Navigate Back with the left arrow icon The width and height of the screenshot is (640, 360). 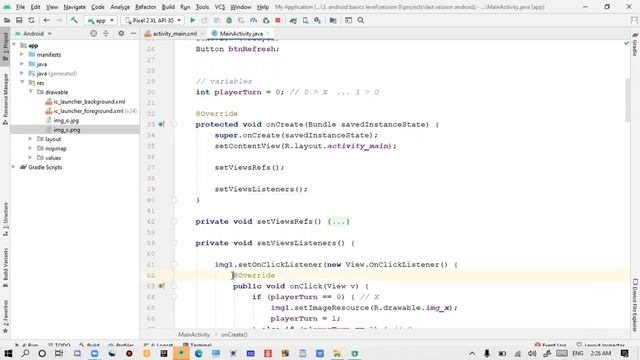[47, 20]
